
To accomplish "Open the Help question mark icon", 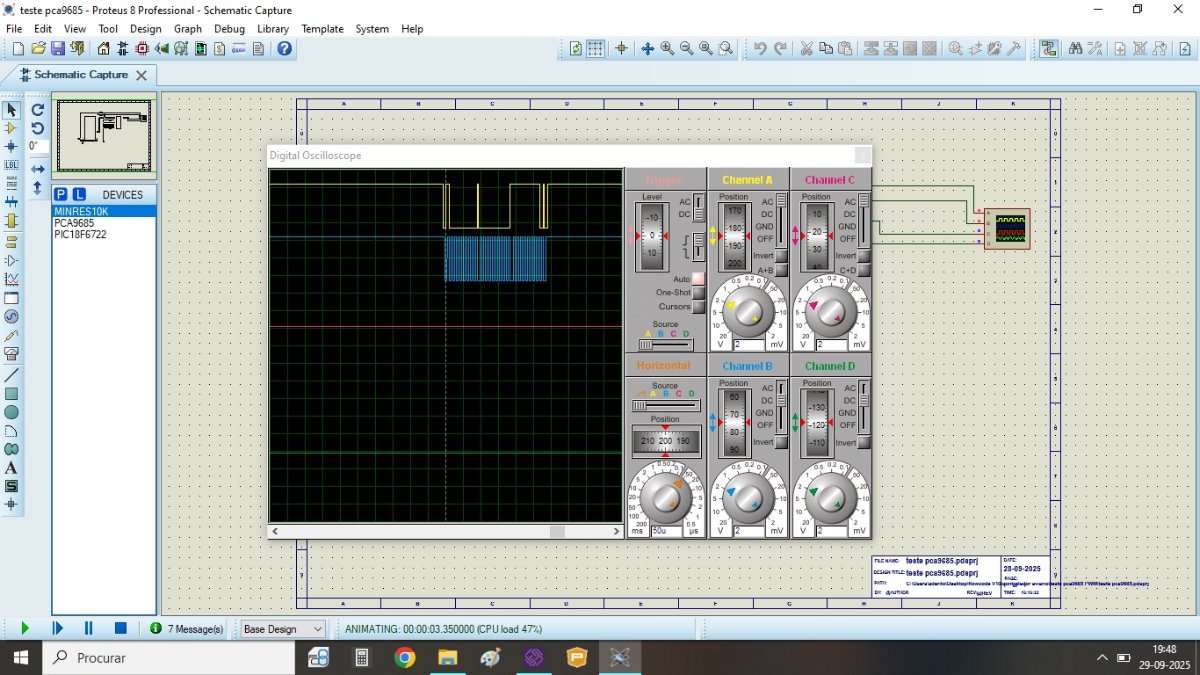I will tap(285, 48).
